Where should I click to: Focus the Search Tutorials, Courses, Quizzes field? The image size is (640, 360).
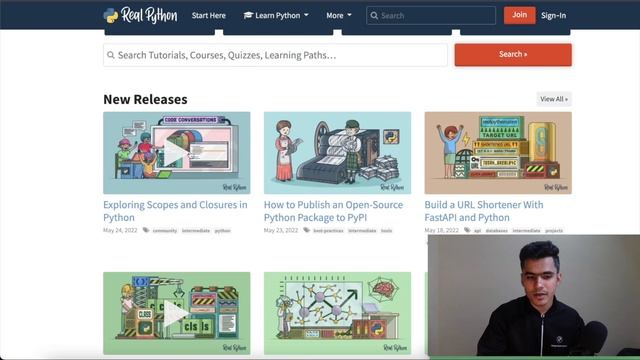click(275, 55)
